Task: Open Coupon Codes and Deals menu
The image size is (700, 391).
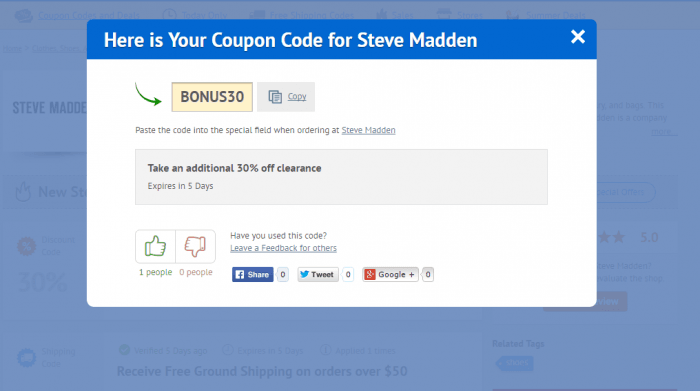Action: pos(89,16)
